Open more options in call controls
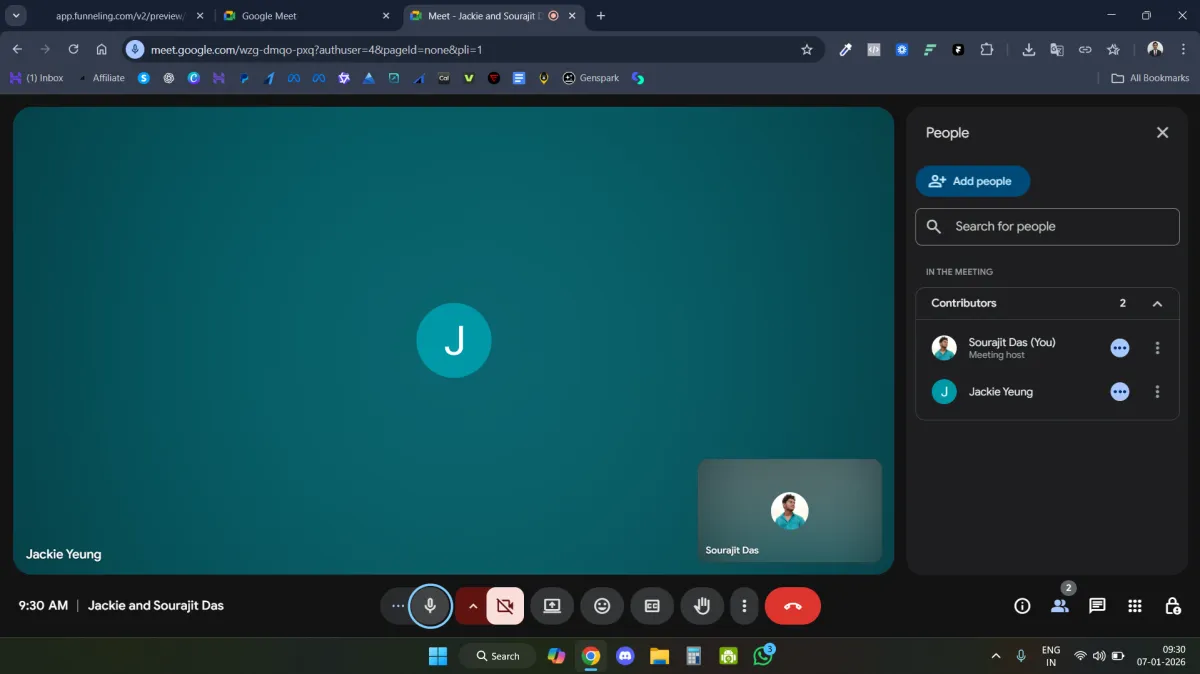This screenshot has height=674, width=1200. 744,606
